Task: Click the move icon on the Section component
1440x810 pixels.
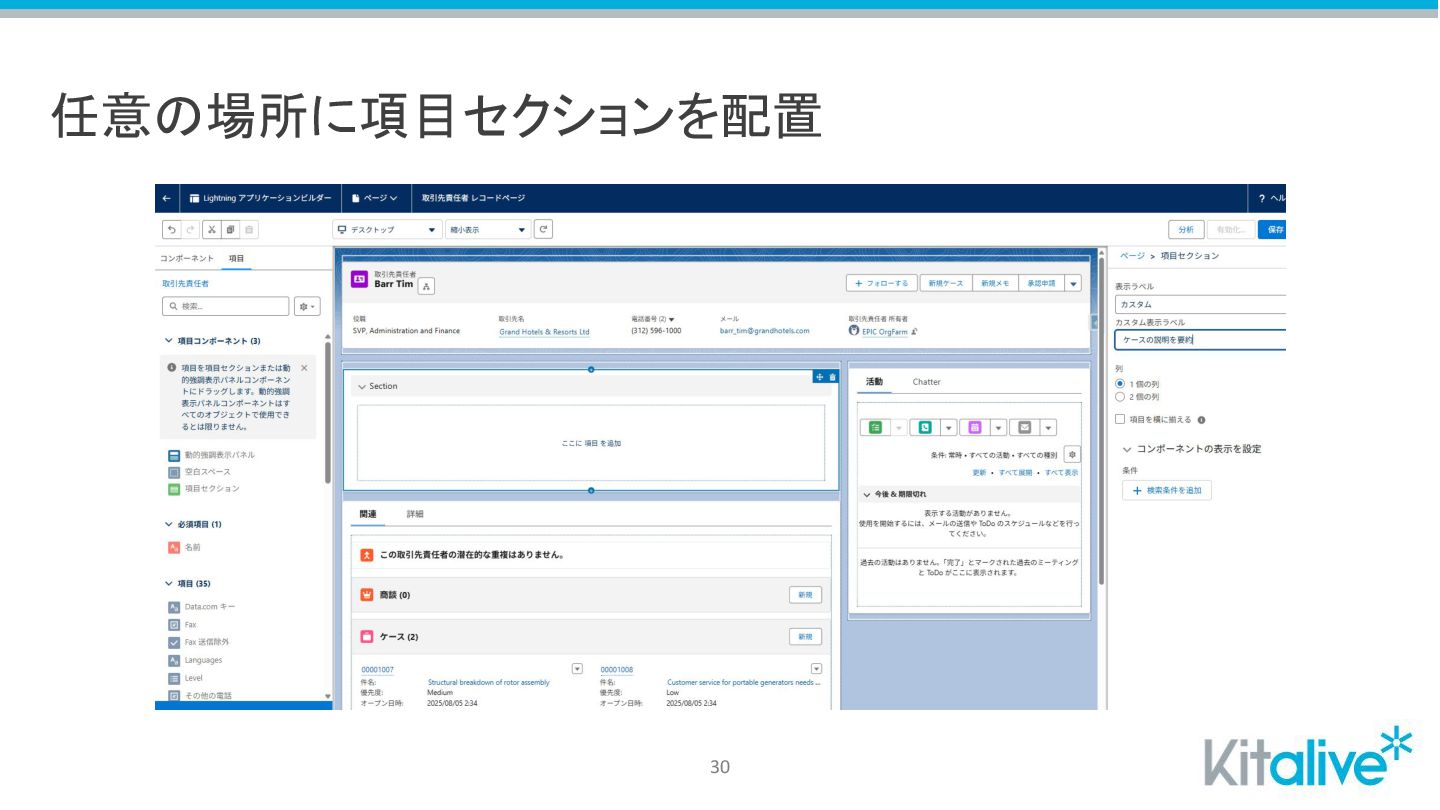Action: [x=820, y=377]
